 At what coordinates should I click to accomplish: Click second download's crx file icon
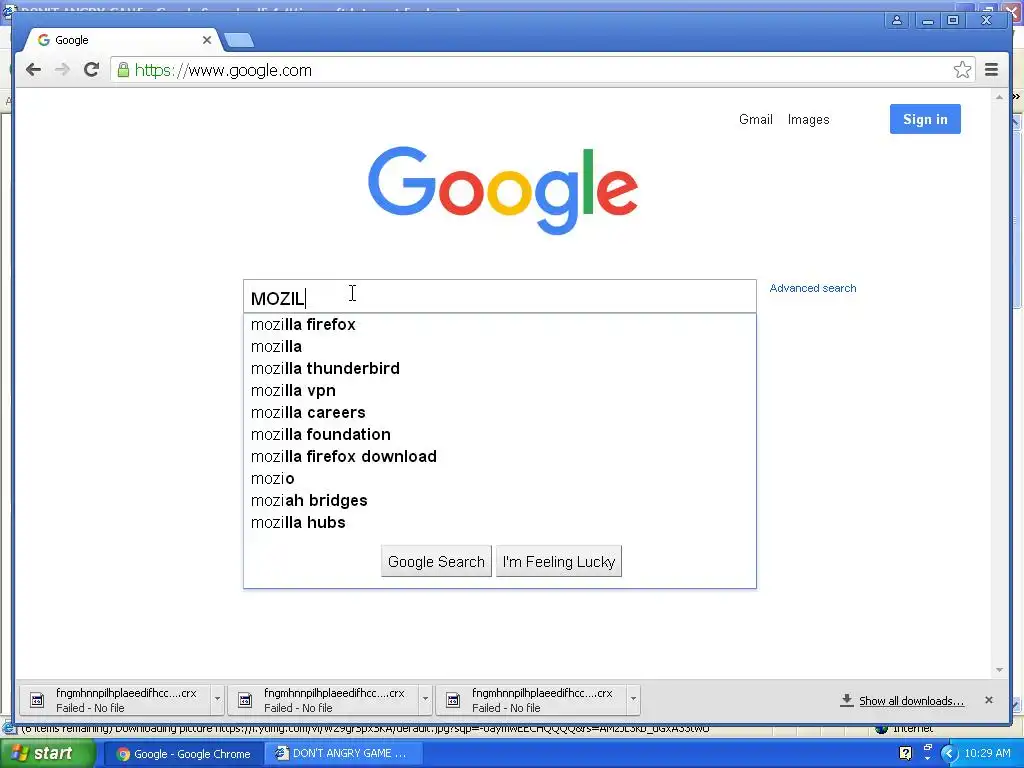pos(245,701)
